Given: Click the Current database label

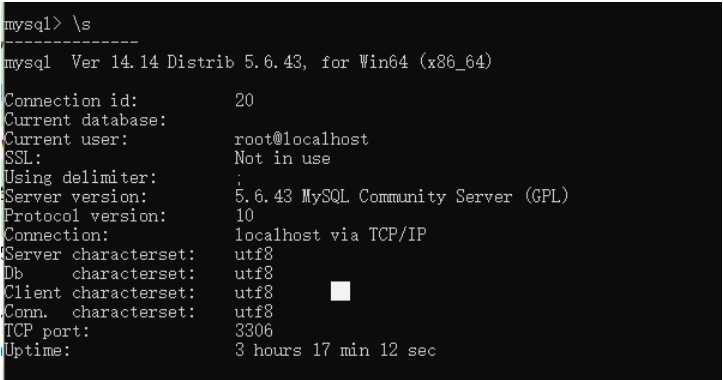Looking at the screenshot, I should click(85, 120).
